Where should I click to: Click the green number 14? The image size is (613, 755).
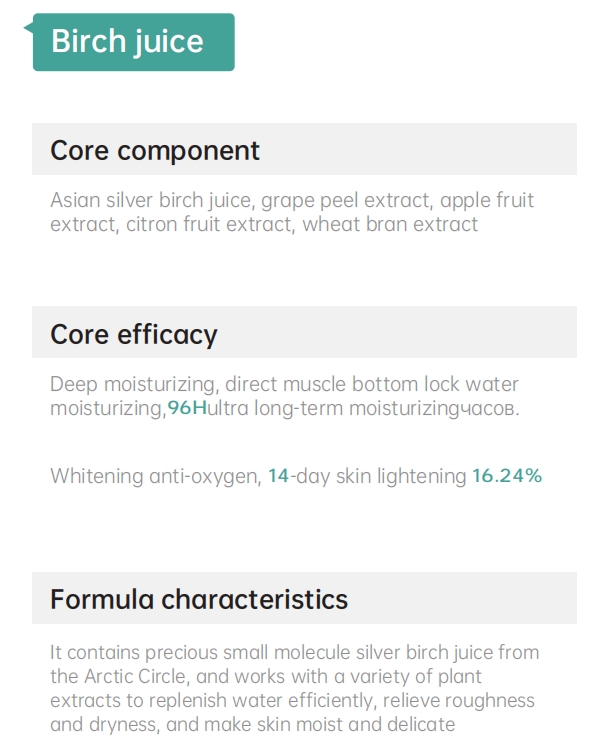[278, 476]
